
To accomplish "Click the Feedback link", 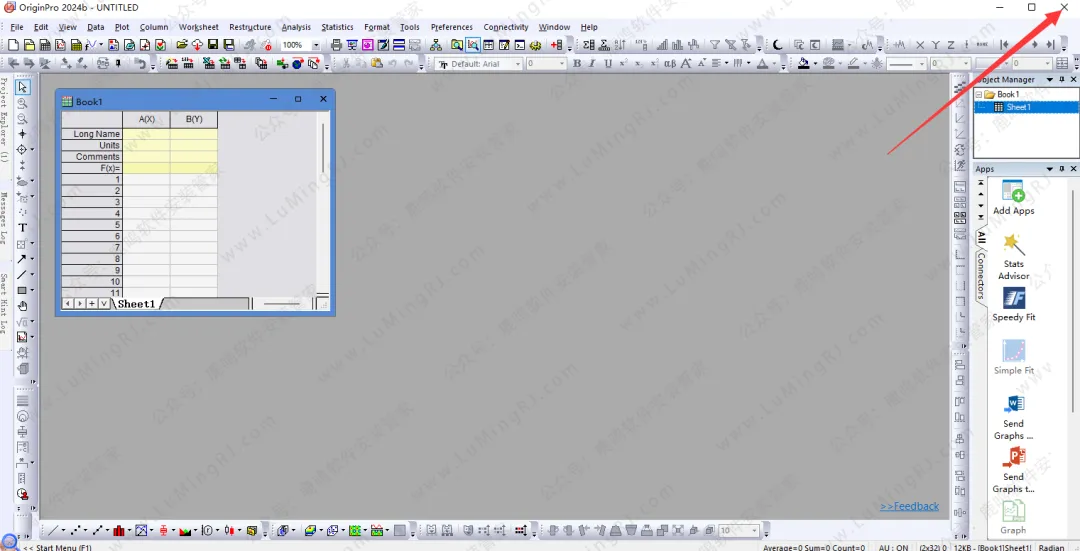I will click(909, 506).
